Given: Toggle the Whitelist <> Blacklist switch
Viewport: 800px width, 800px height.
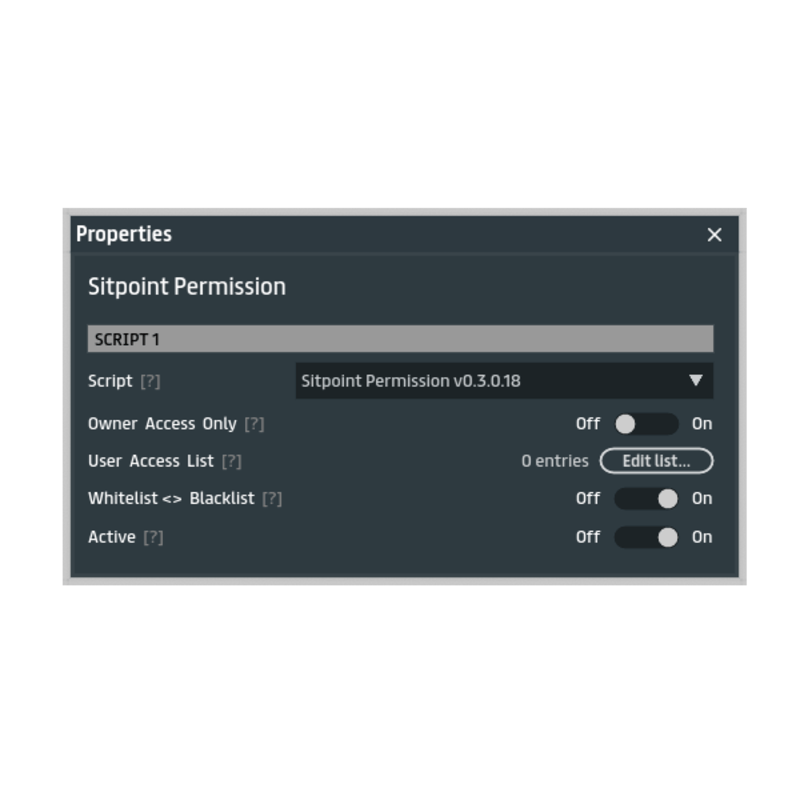Looking at the screenshot, I should coord(646,498).
